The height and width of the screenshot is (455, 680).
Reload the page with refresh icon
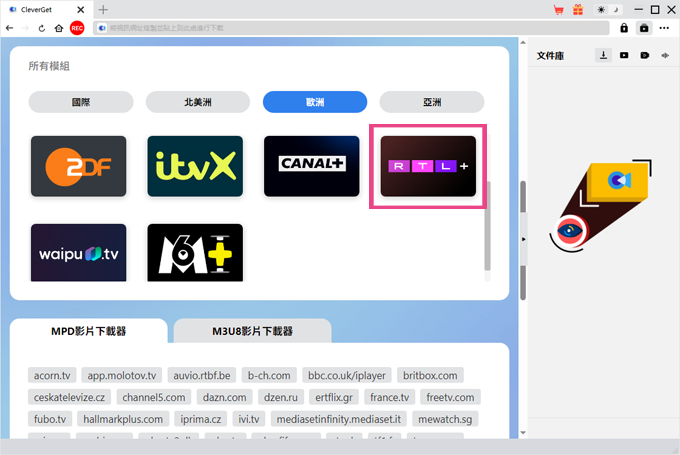[42, 28]
